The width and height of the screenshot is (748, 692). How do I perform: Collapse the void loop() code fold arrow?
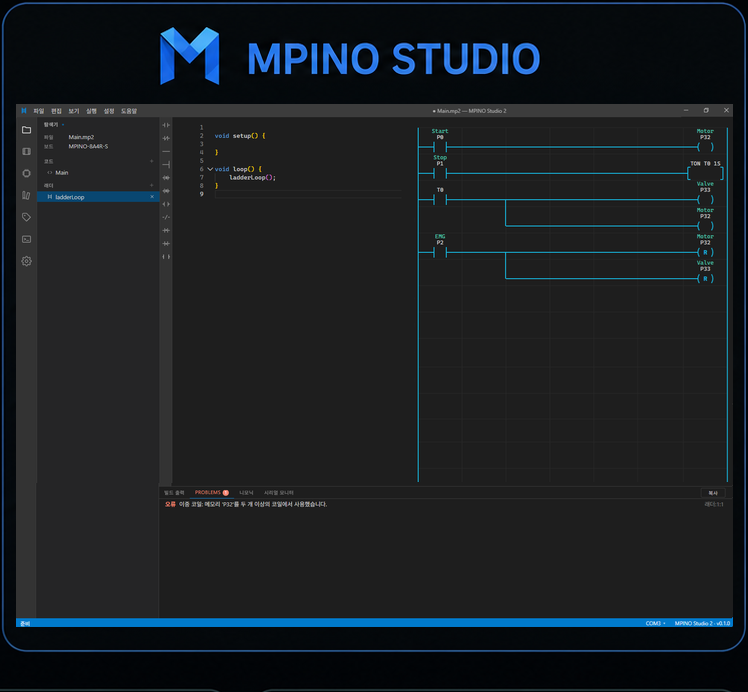(210, 169)
